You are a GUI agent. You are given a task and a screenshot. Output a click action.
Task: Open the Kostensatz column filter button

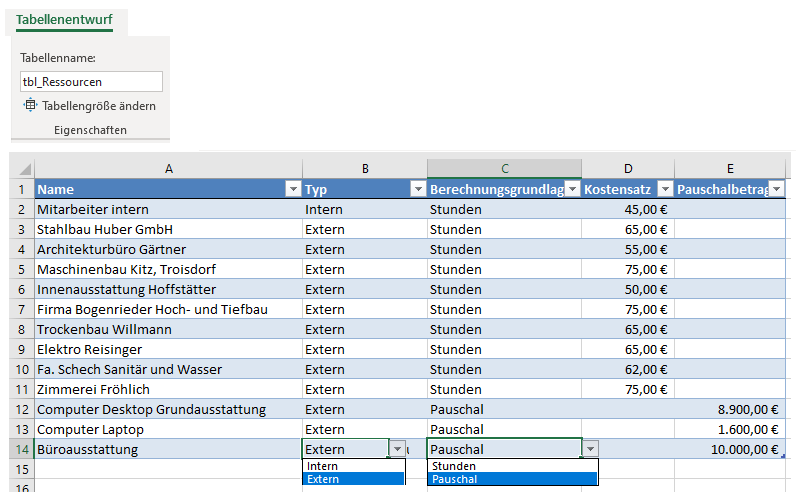click(x=664, y=189)
